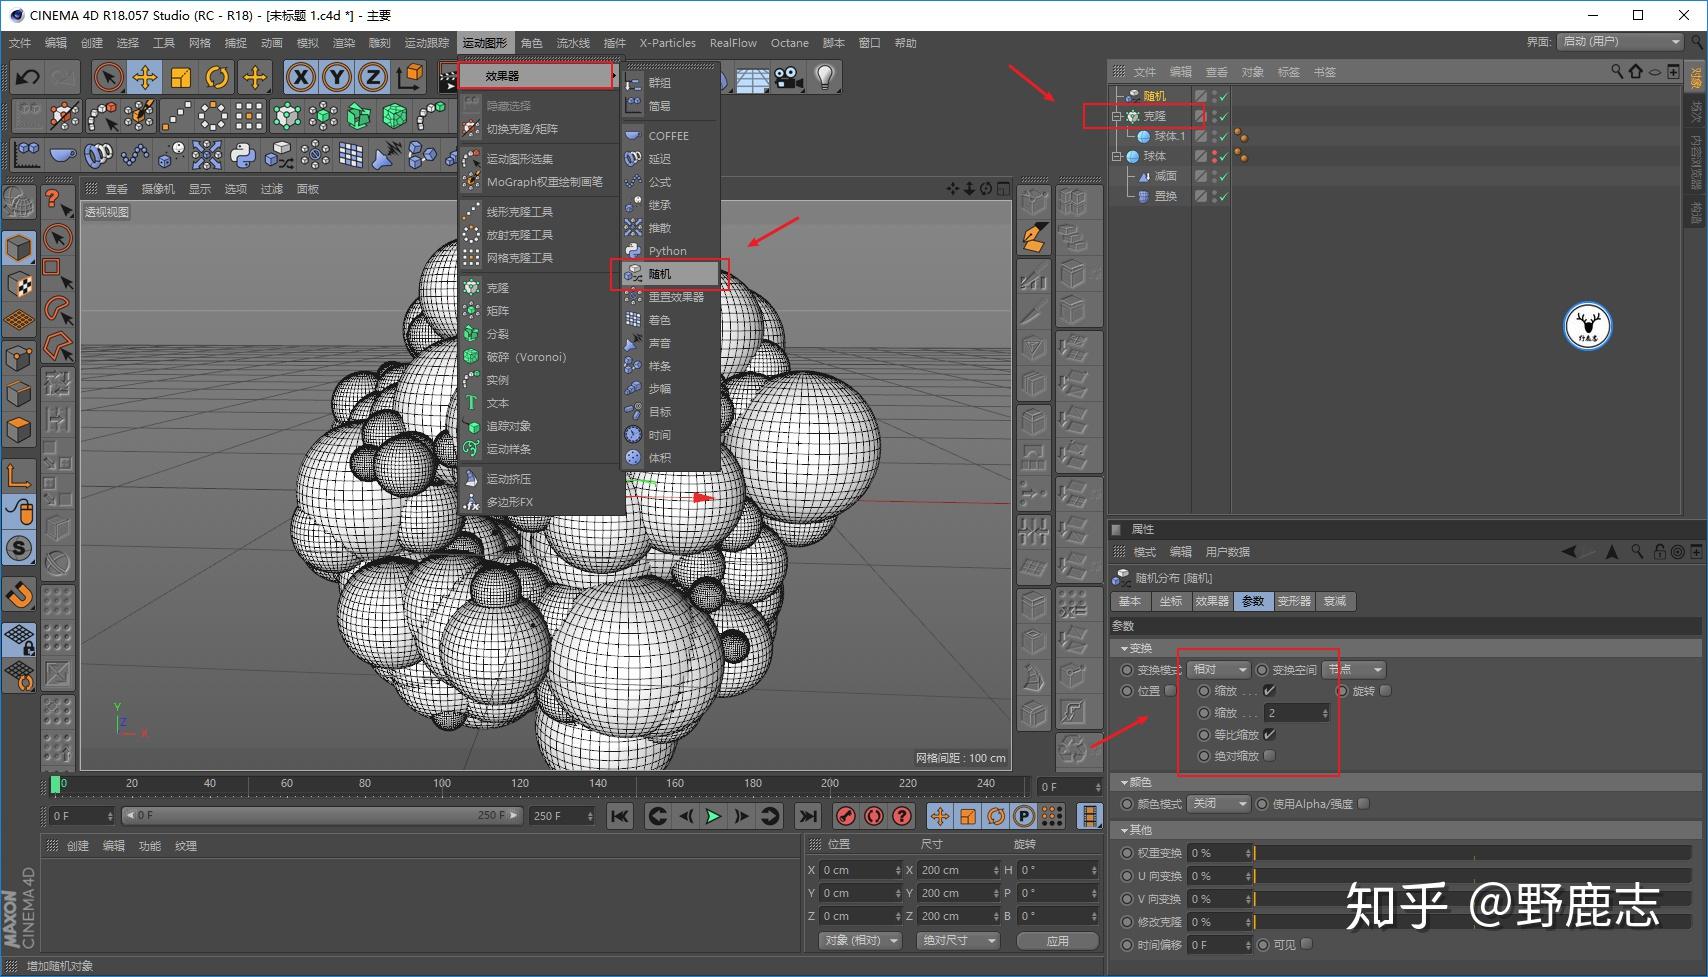
Task: Click the play forward button
Action: 713,816
